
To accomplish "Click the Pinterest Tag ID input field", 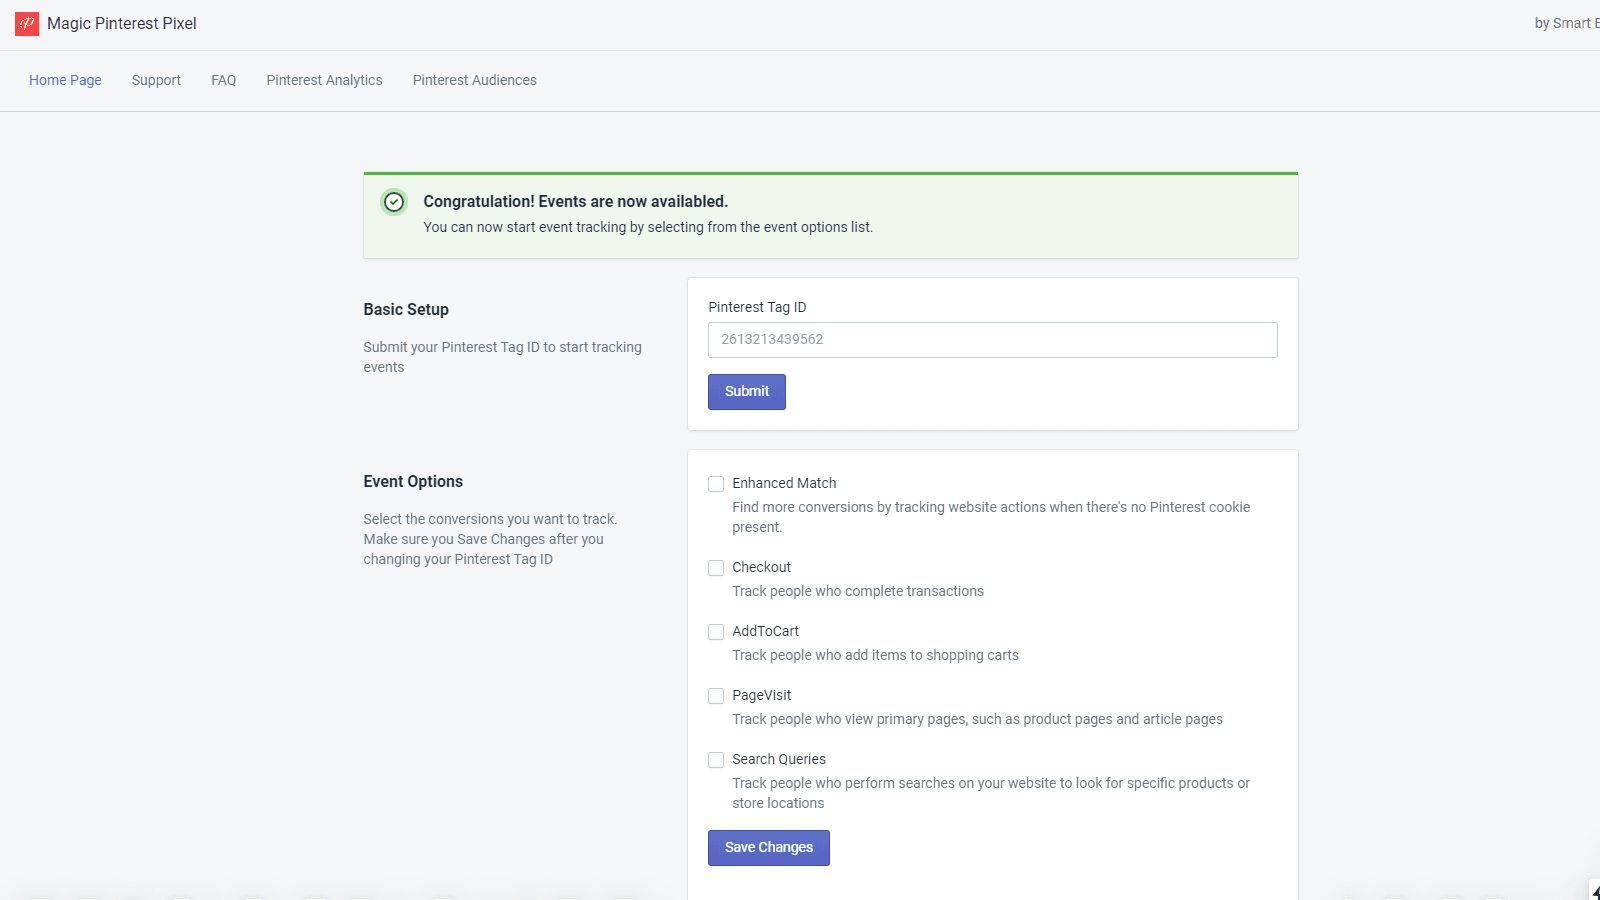I will pyautogui.click(x=992, y=340).
